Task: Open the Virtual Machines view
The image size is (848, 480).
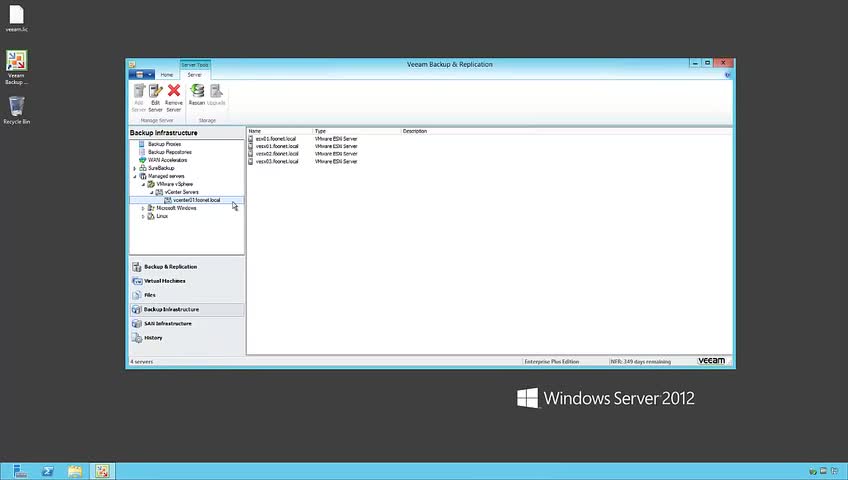Action: (187, 281)
